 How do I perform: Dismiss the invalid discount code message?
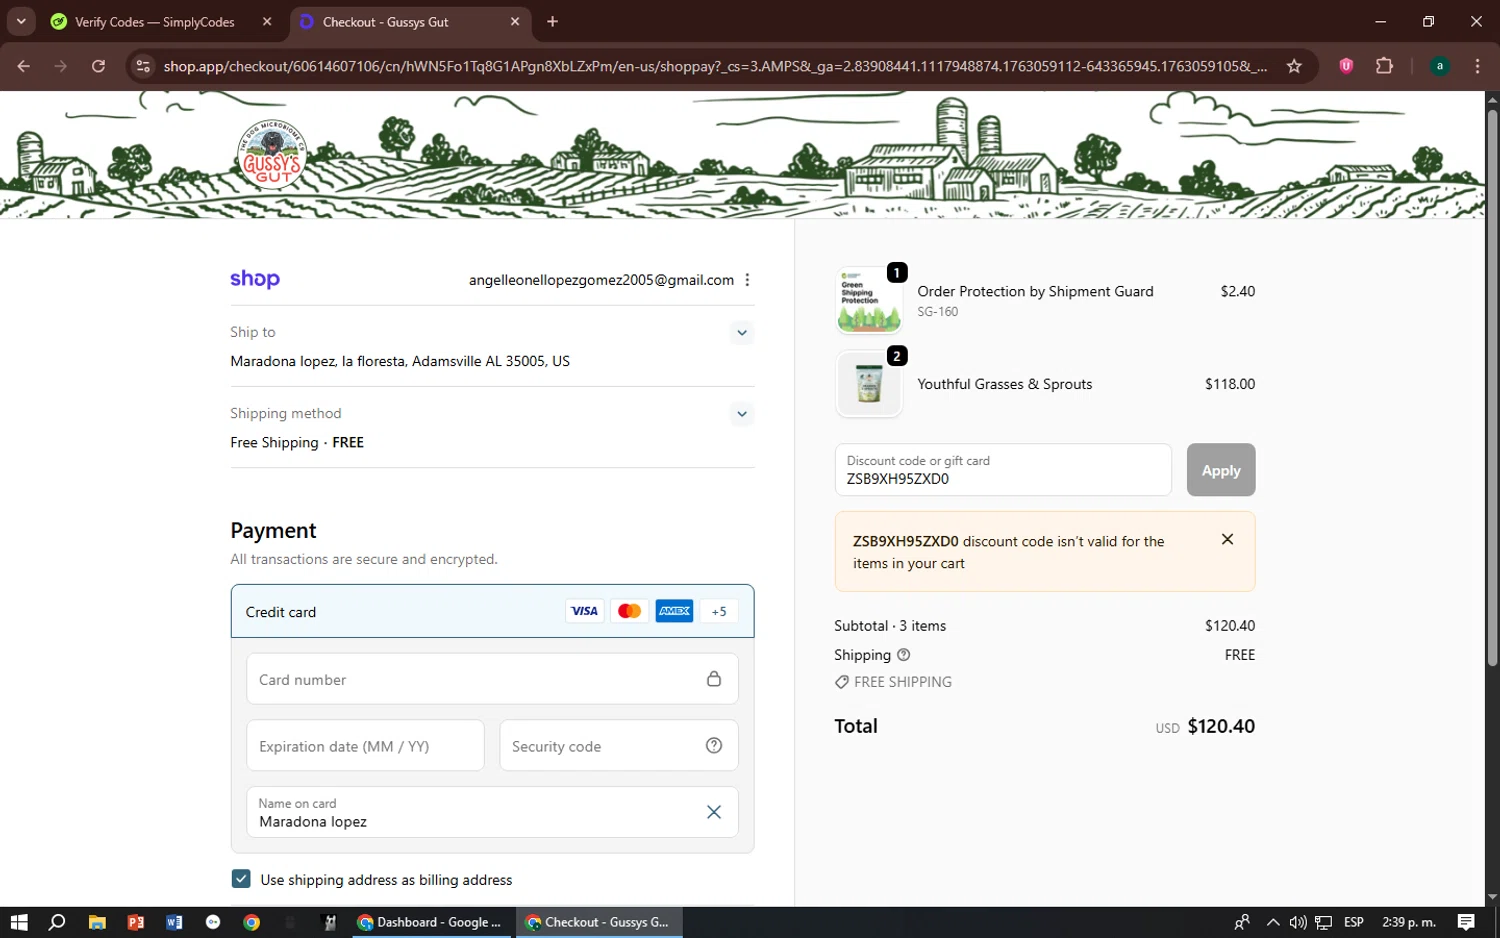tap(1227, 539)
